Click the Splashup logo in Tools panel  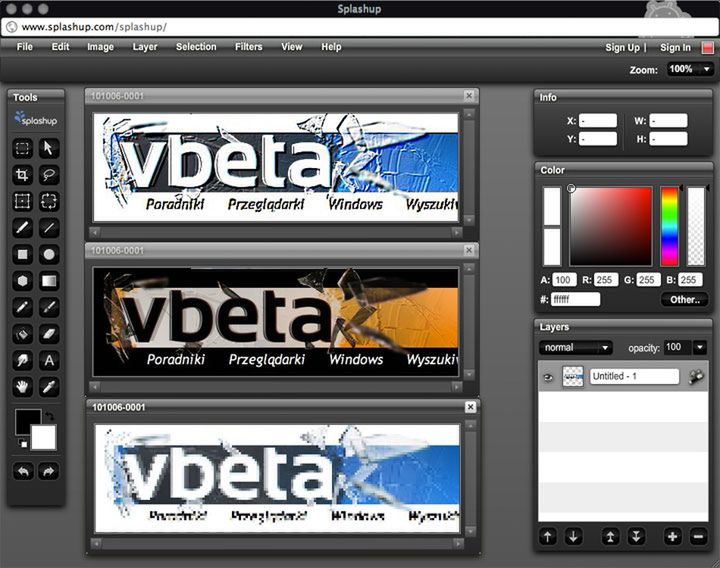(36, 119)
